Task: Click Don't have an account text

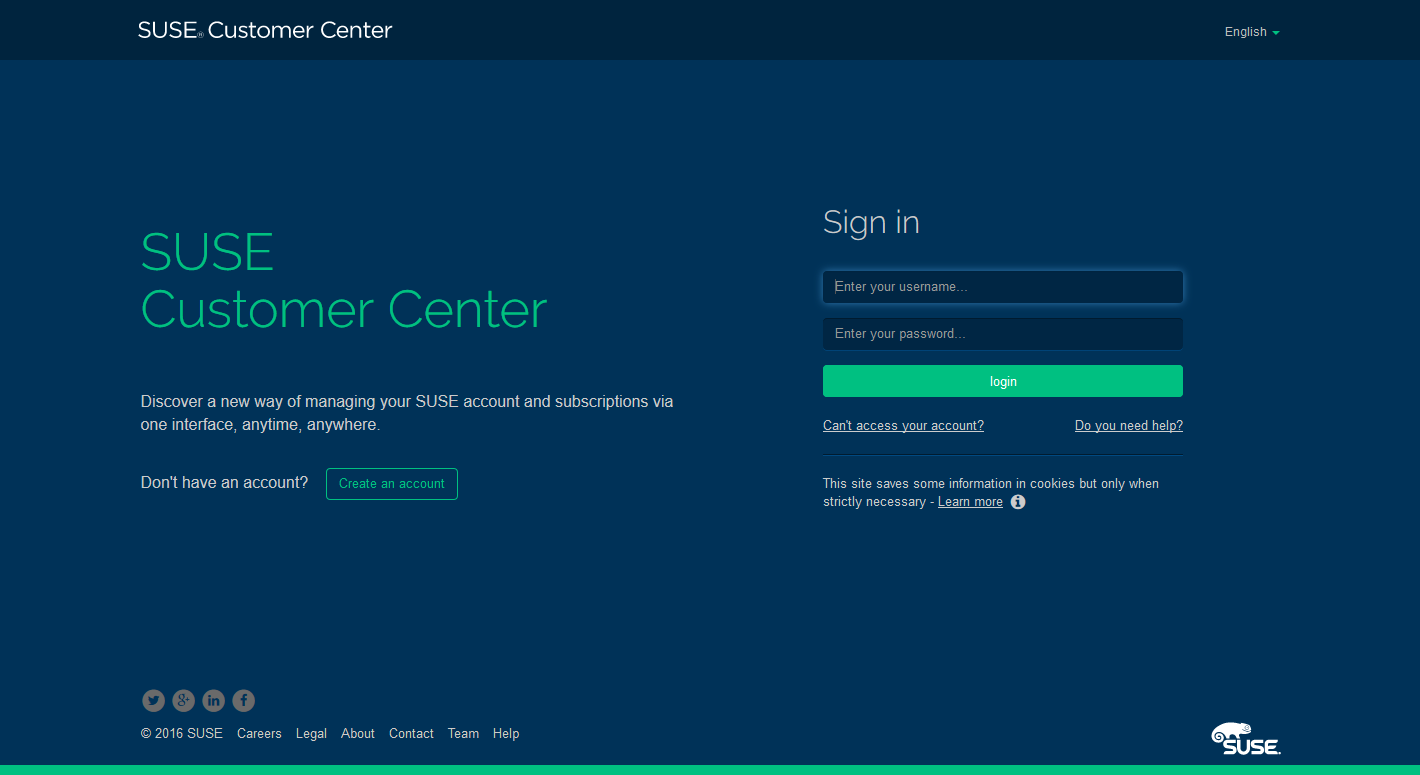Action: point(224,483)
